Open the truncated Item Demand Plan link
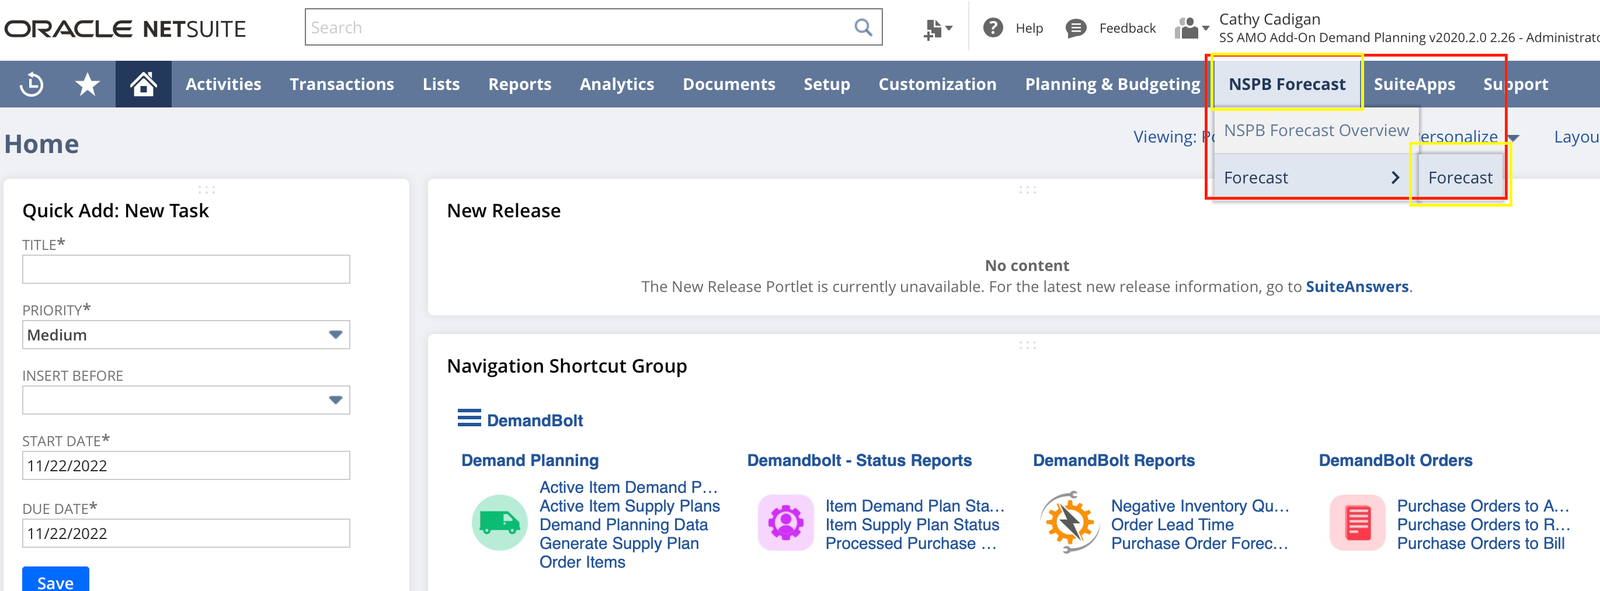 click(x=915, y=506)
